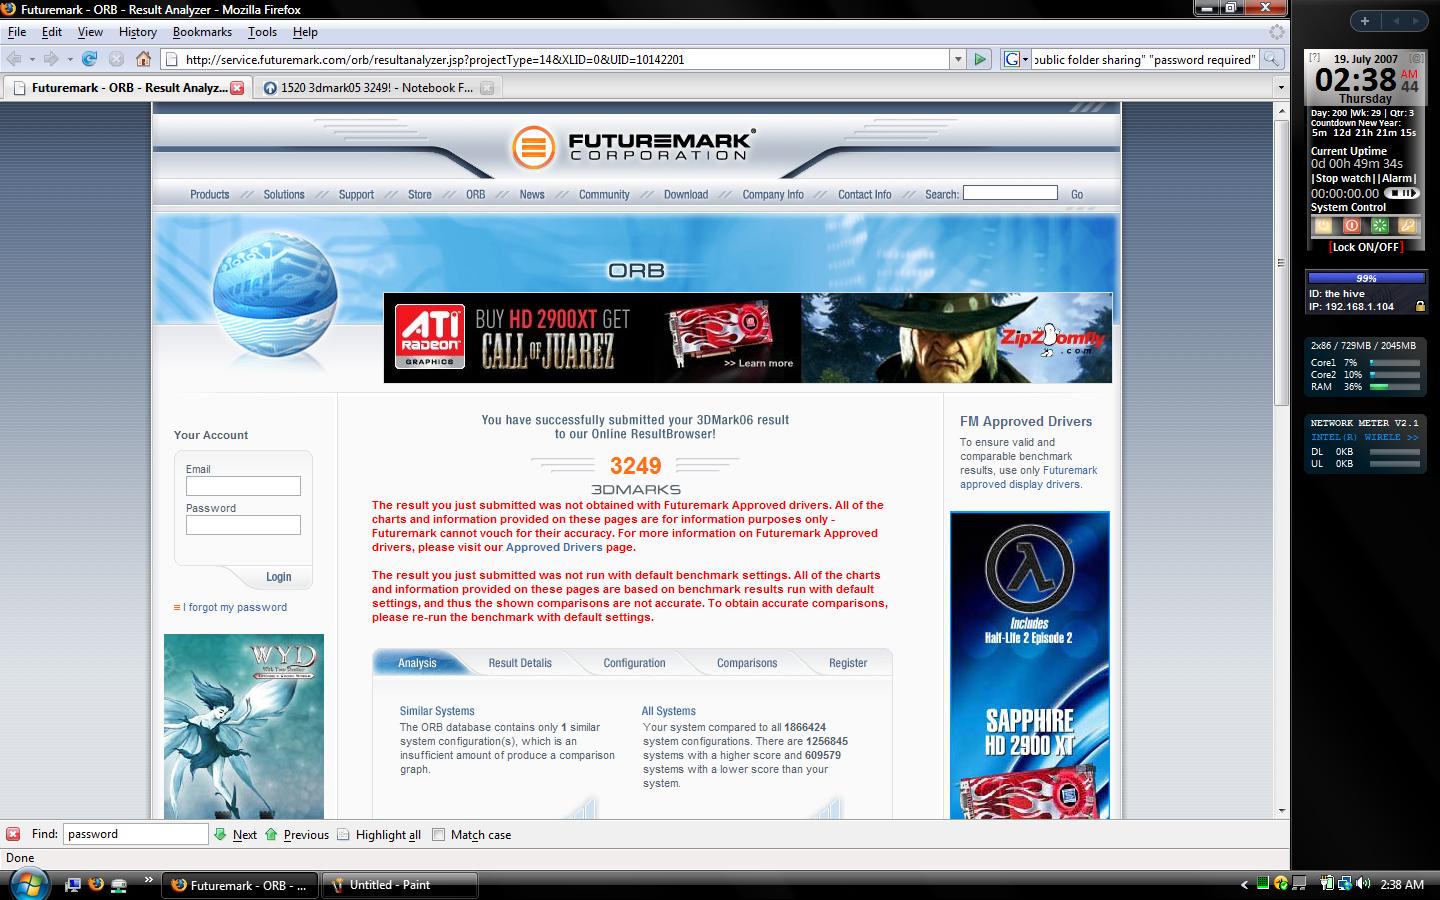Click the 99% blue progress bar gadget
The width and height of the screenshot is (1440, 900).
click(x=1366, y=278)
